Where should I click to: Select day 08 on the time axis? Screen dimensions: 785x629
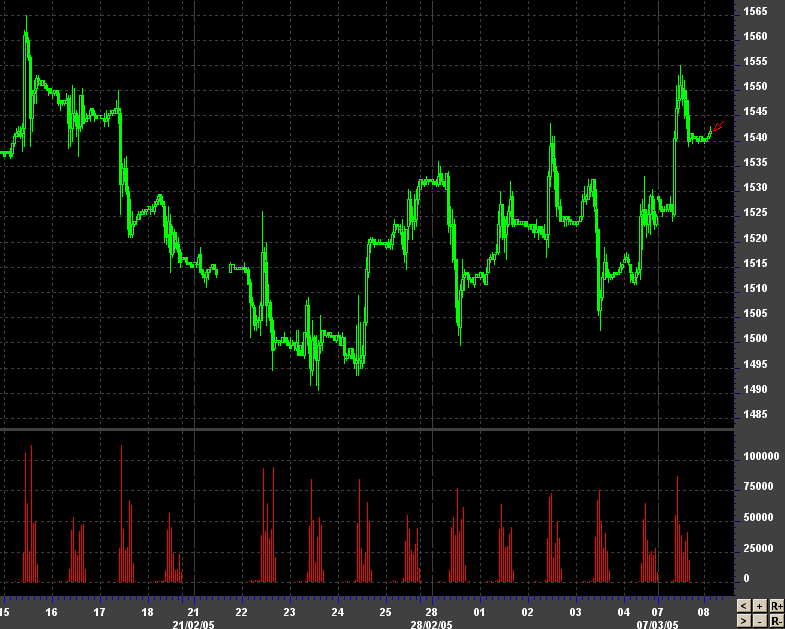tap(704, 612)
